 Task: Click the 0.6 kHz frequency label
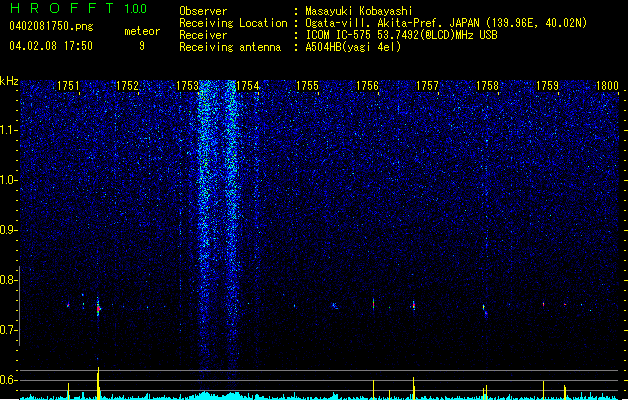pyautogui.click(x=9, y=380)
